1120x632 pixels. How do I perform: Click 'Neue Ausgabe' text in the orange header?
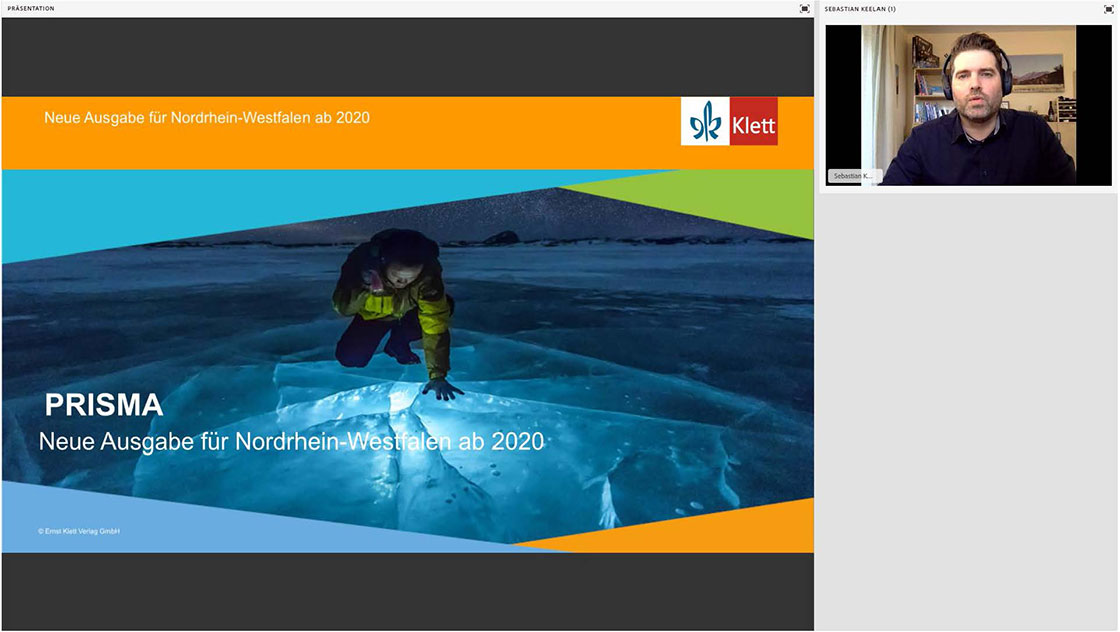tap(207, 118)
